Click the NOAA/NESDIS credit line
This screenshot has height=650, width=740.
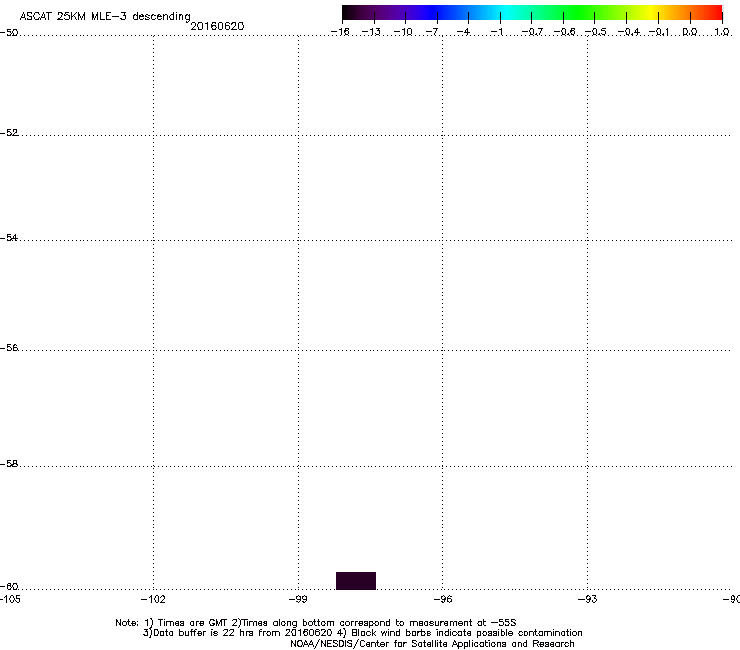pyautogui.click(x=432, y=644)
